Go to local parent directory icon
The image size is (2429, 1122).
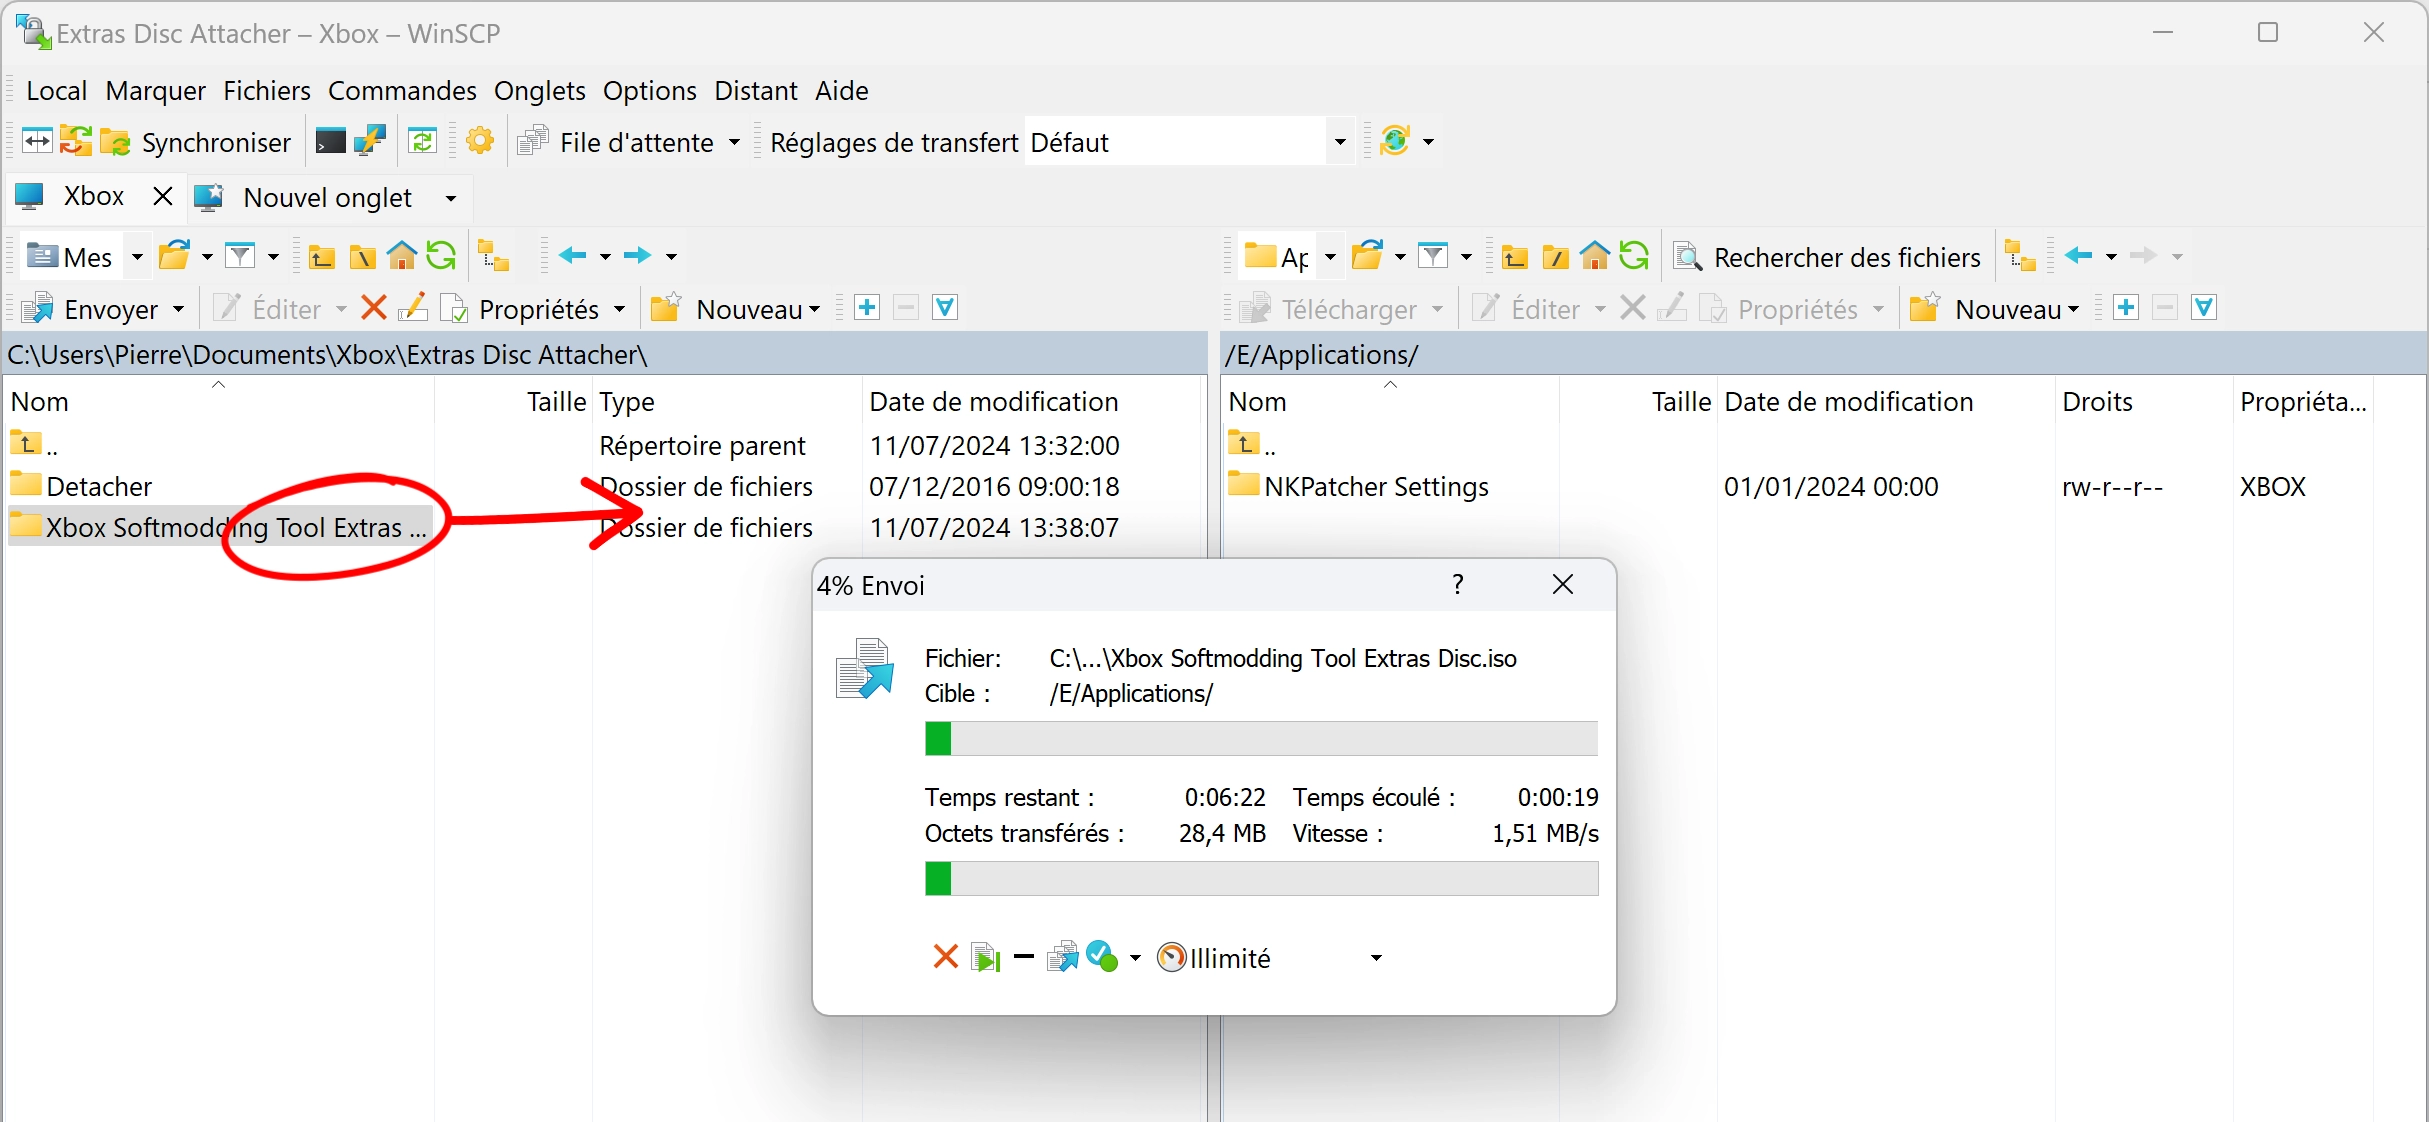[321, 257]
